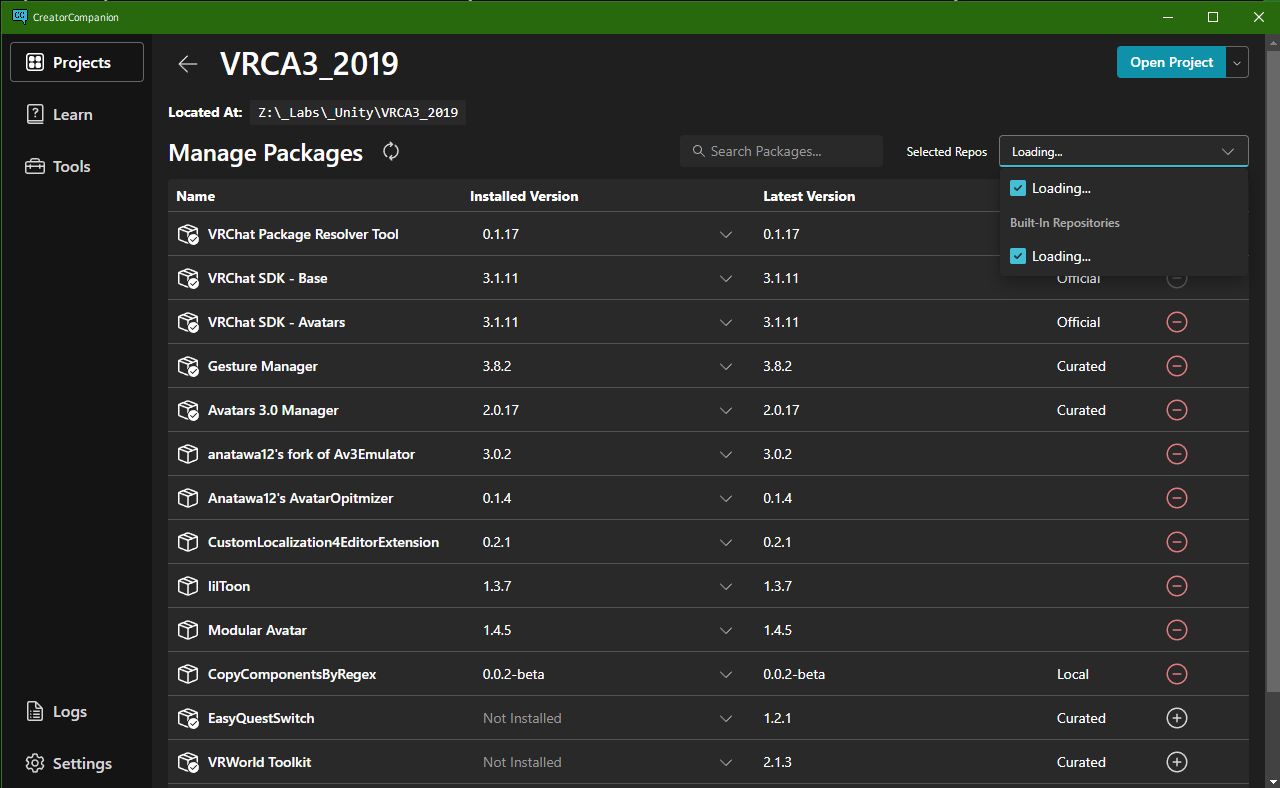Toggle the checkbox under Built-In Repositories
The height and width of the screenshot is (788, 1280).
click(1018, 256)
